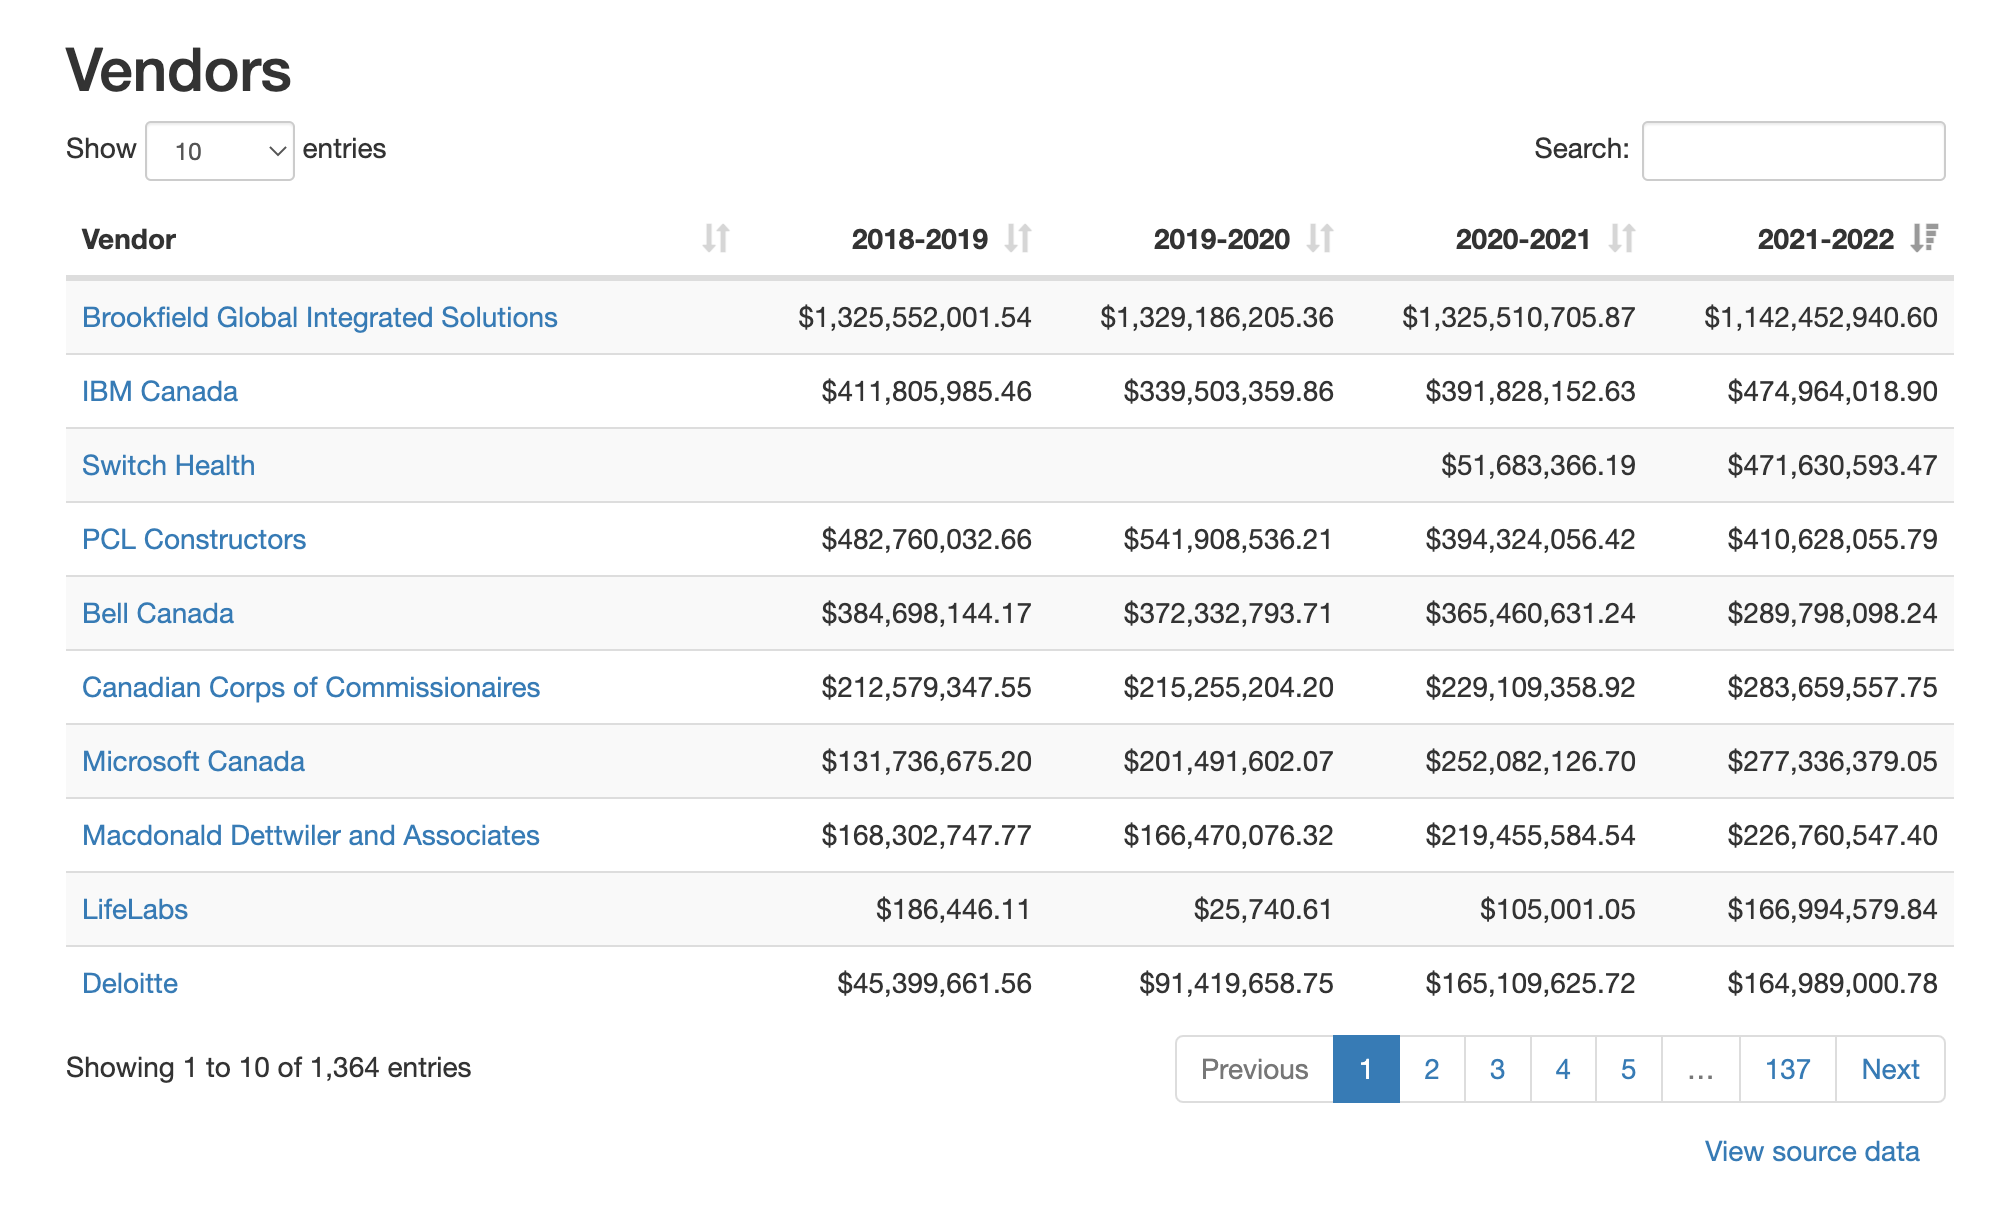Select Switch Health's $471,630,593.47 cell
2012x1210 pixels.
coord(1833,465)
